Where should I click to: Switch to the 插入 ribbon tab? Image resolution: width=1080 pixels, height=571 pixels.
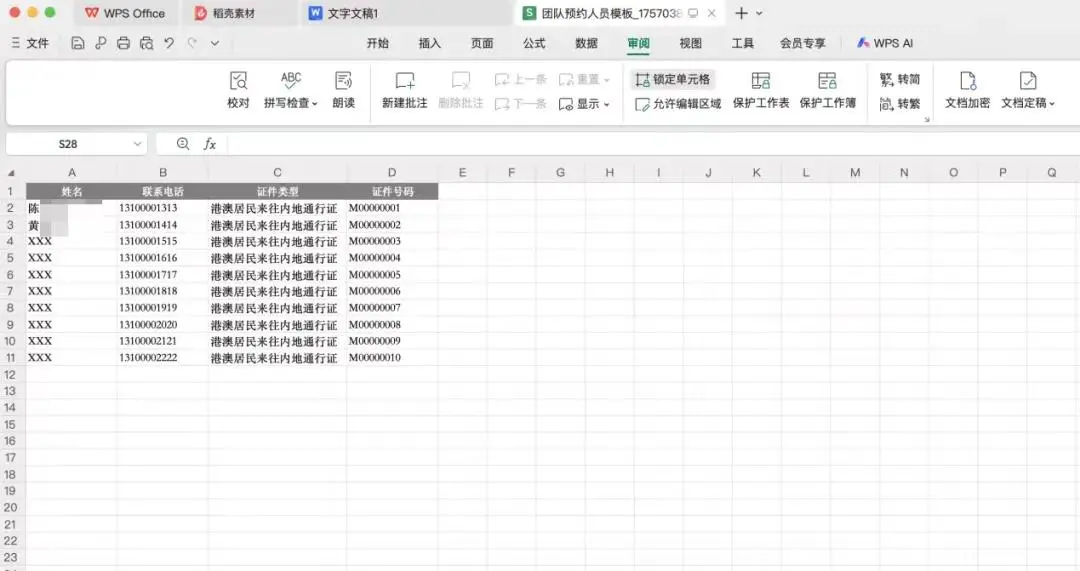click(430, 43)
